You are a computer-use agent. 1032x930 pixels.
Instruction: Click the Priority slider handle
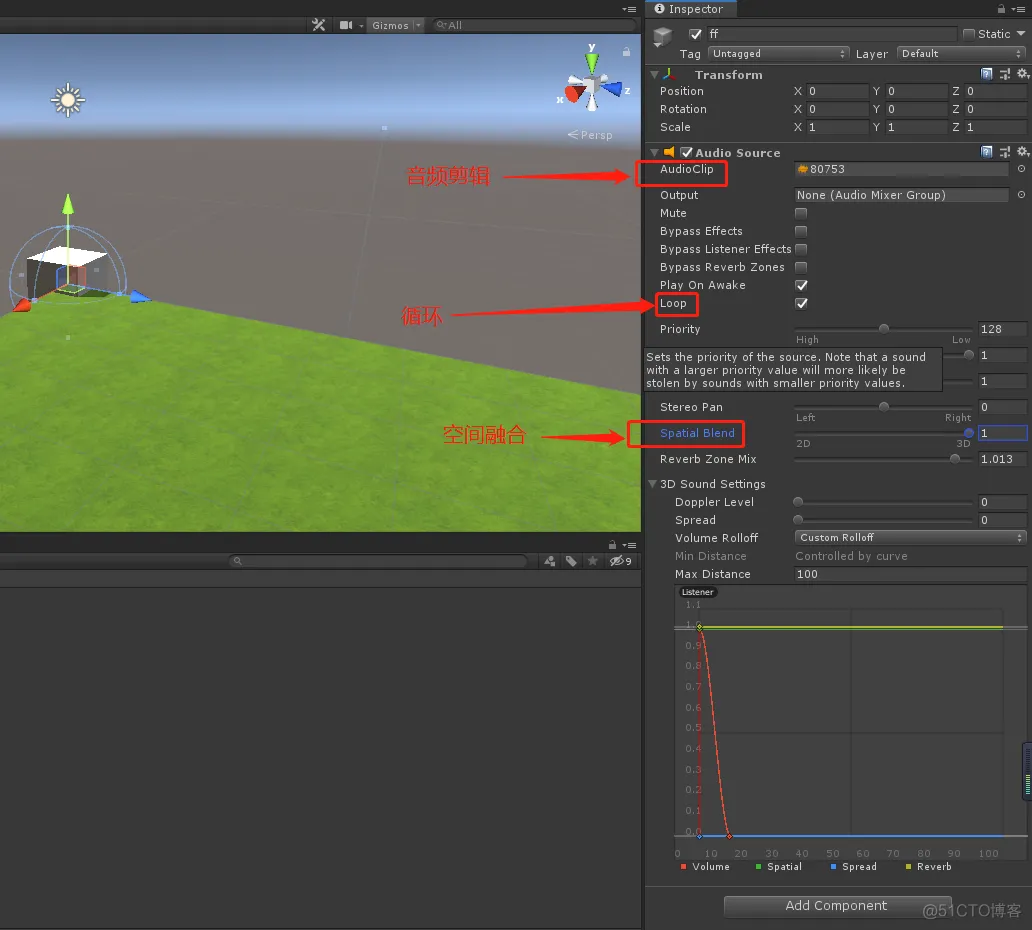884,328
